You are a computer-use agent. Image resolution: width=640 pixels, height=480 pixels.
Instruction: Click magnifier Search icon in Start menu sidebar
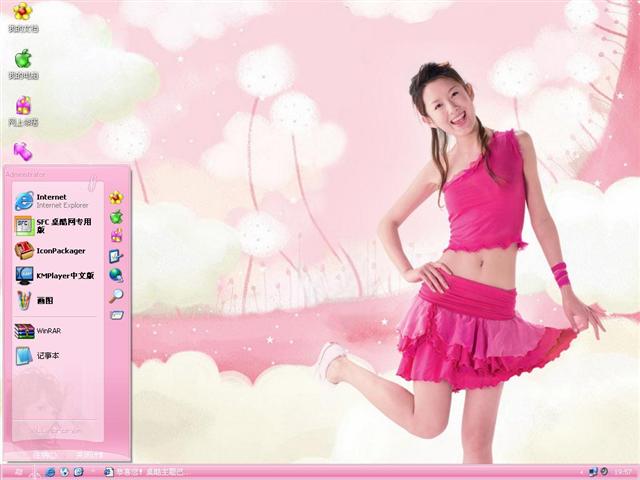[x=116, y=295]
